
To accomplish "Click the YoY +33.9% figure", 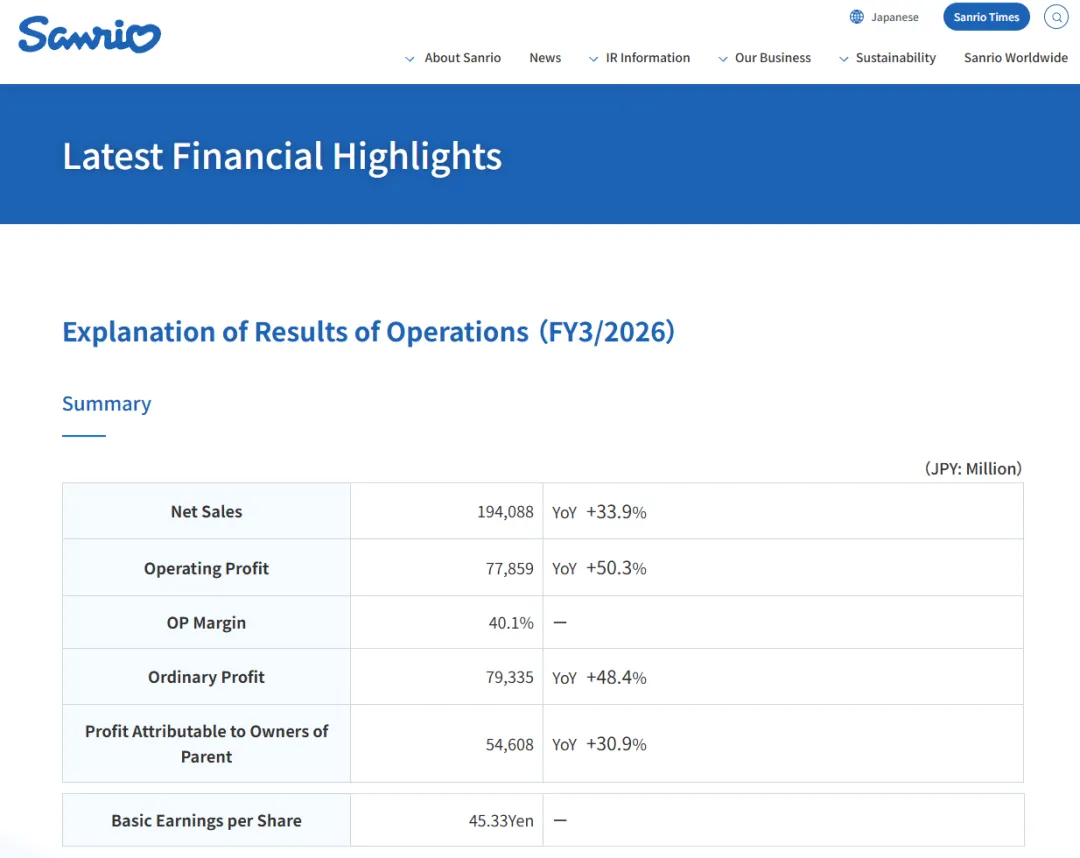I will [599, 512].
